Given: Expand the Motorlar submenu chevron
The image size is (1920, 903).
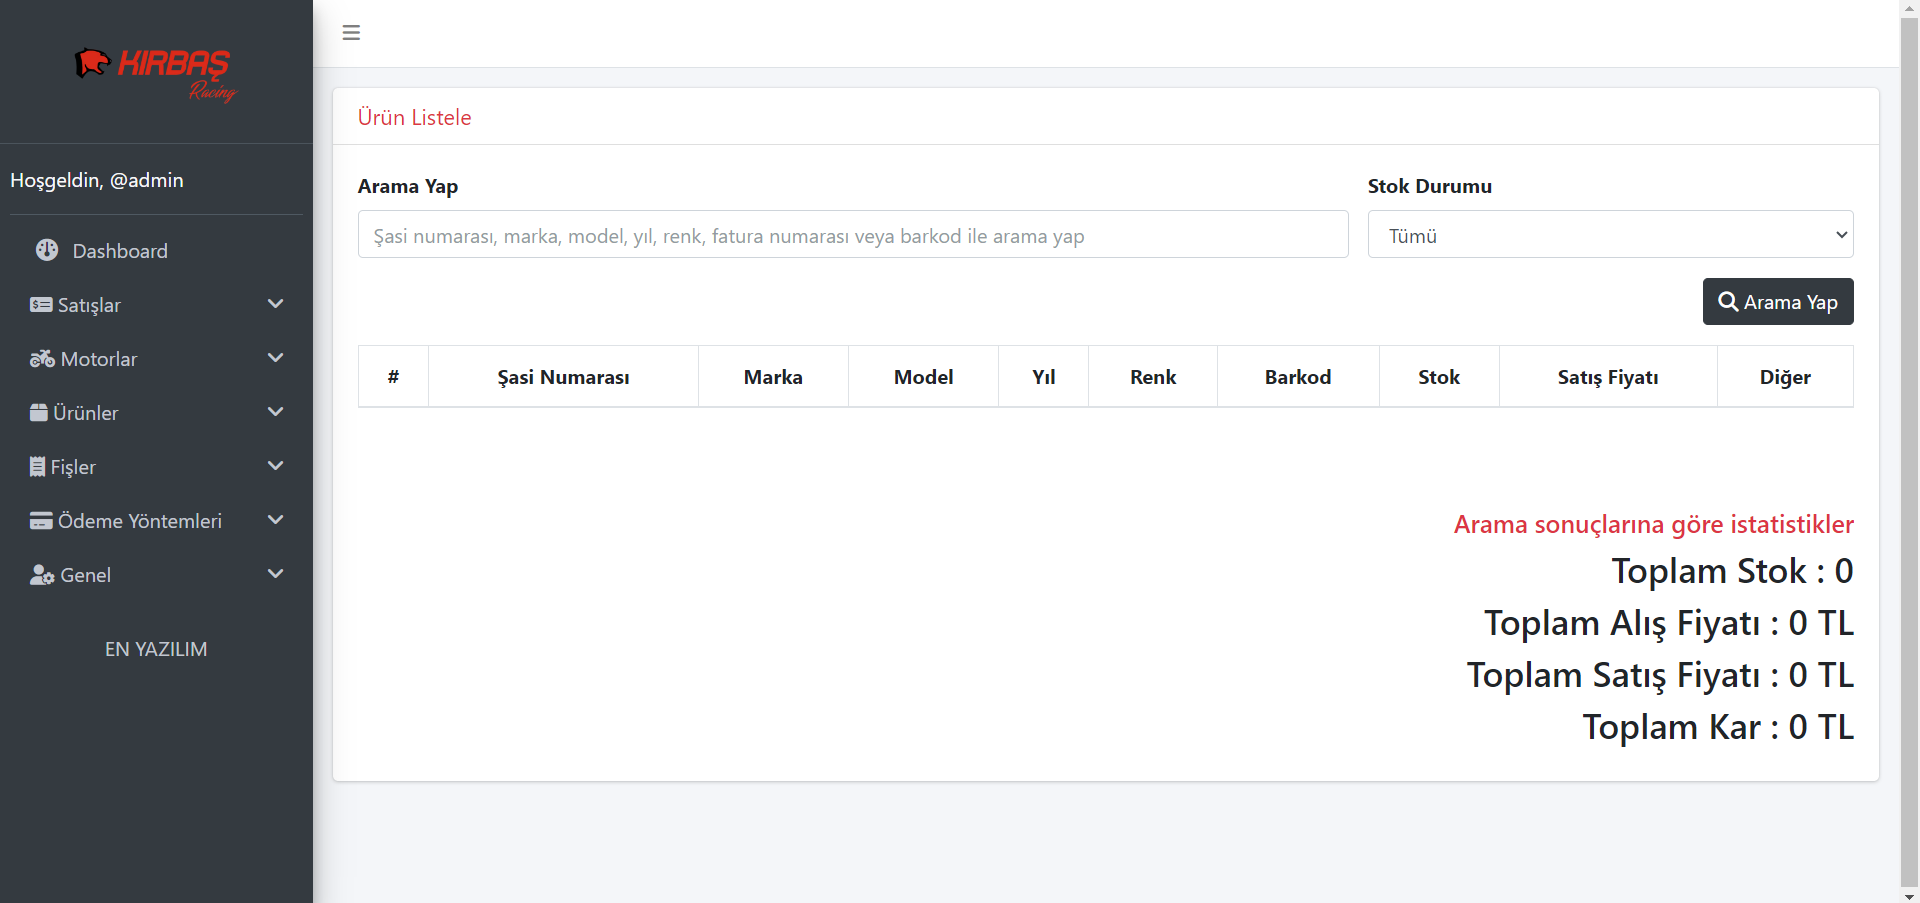Looking at the screenshot, I should pos(276,358).
